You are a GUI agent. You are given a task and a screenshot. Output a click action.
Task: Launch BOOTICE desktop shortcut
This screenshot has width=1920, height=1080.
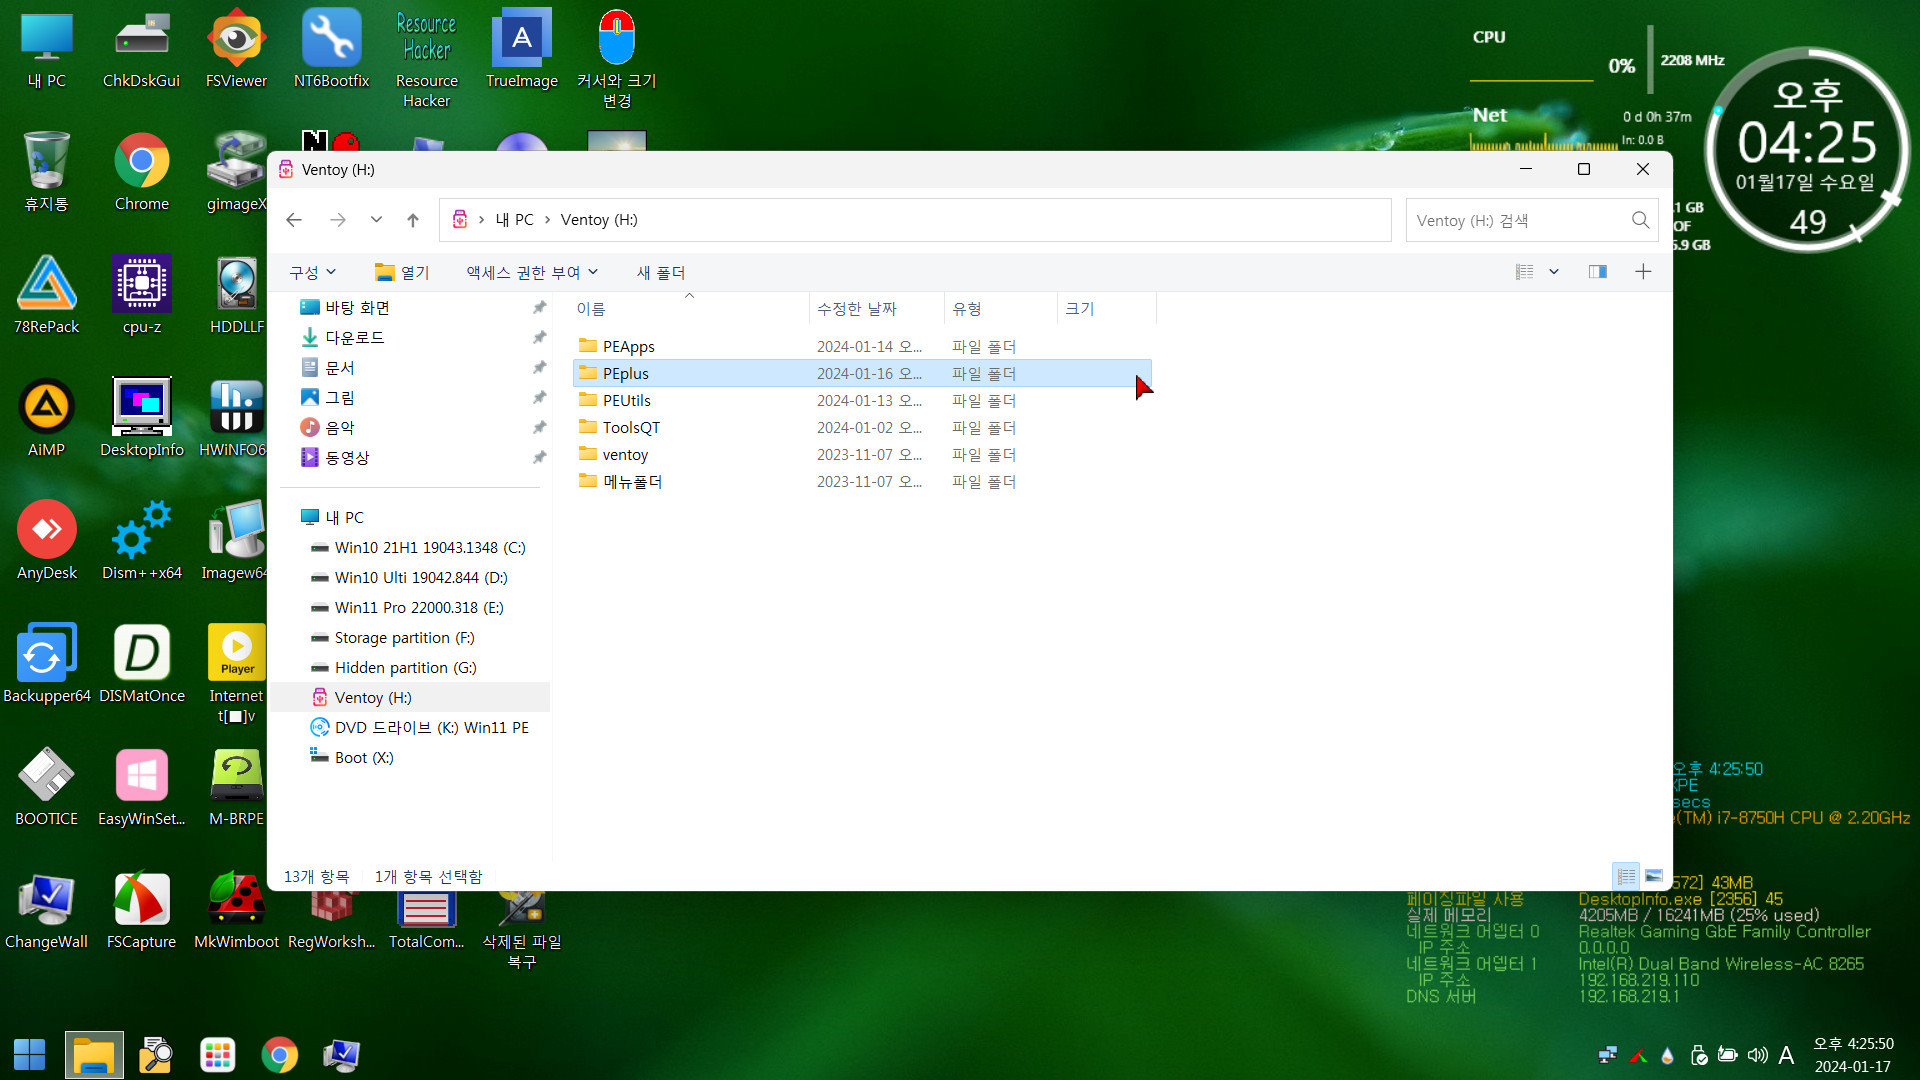click(x=46, y=788)
